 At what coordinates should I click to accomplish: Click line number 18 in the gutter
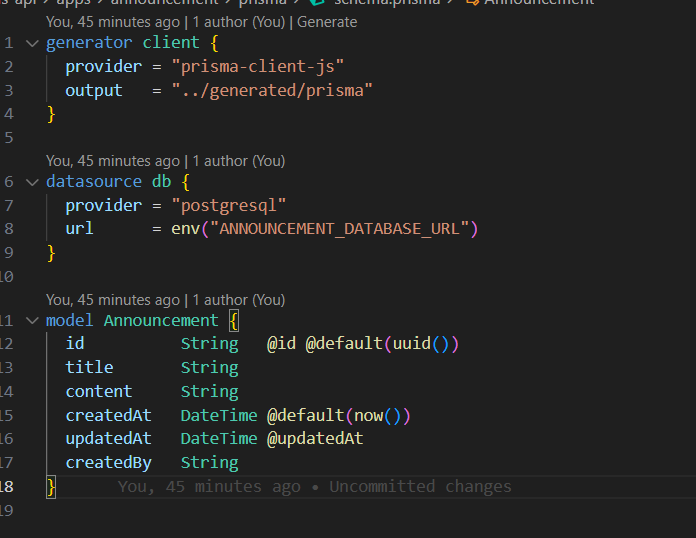coord(6,487)
